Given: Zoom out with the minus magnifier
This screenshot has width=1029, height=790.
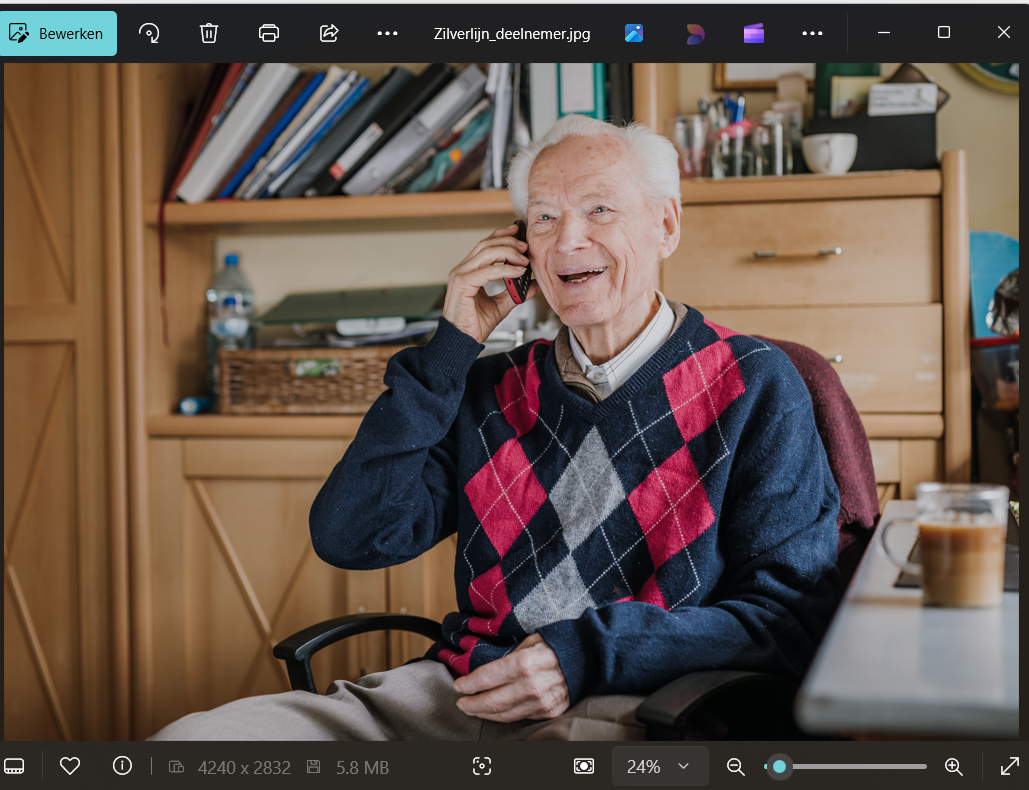Looking at the screenshot, I should coord(736,766).
